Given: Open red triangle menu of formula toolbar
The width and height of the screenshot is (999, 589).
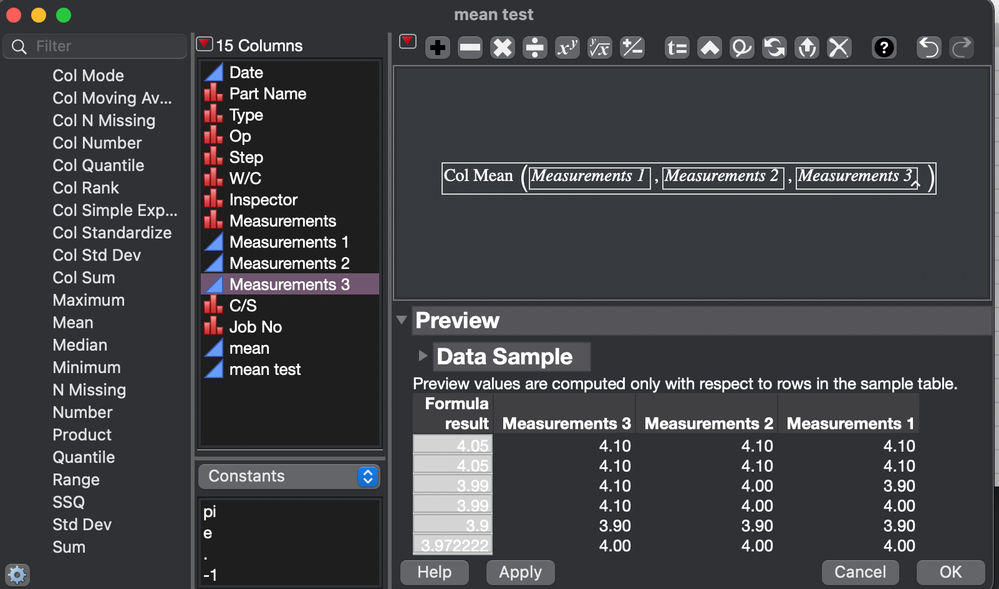Looking at the screenshot, I should click(408, 41).
